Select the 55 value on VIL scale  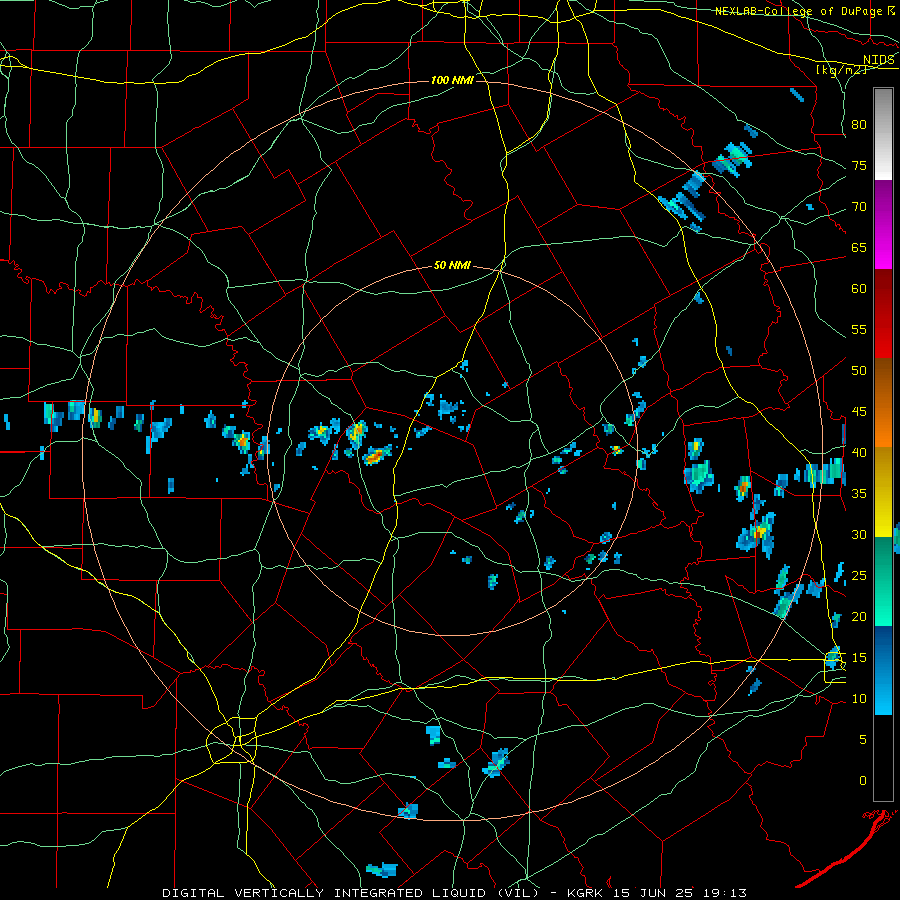pyautogui.click(x=859, y=329)
